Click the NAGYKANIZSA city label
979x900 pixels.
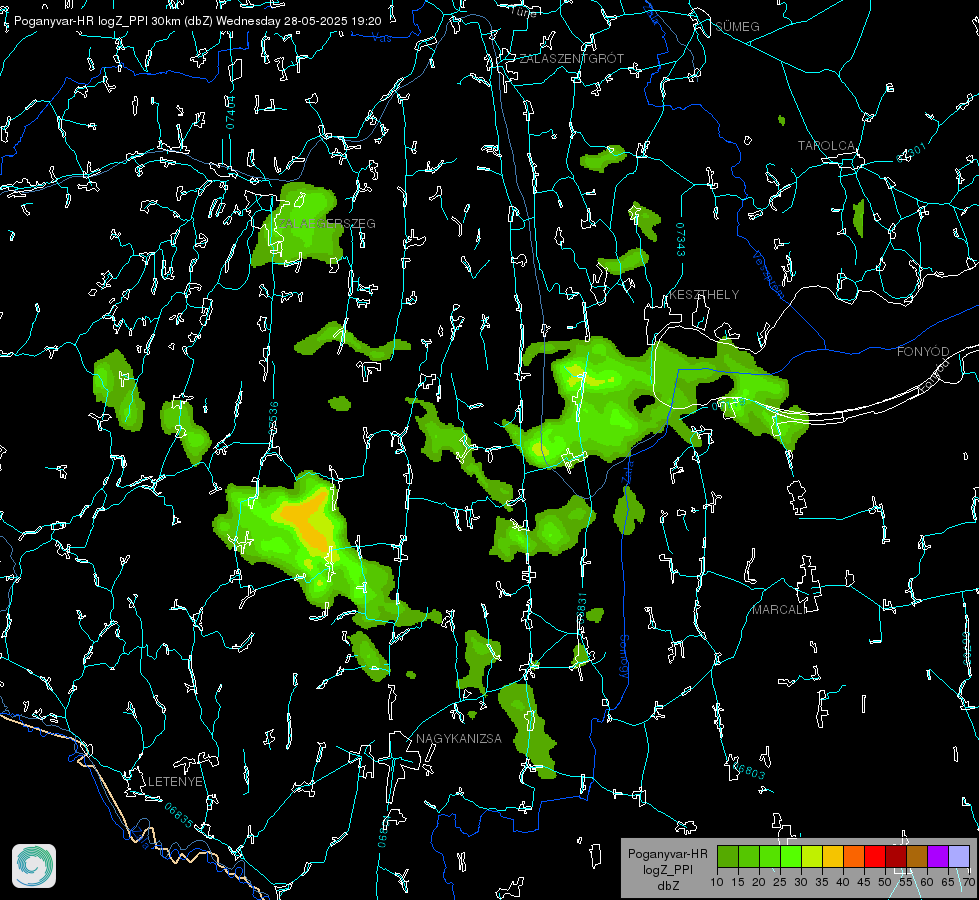(x=459, y=738)
